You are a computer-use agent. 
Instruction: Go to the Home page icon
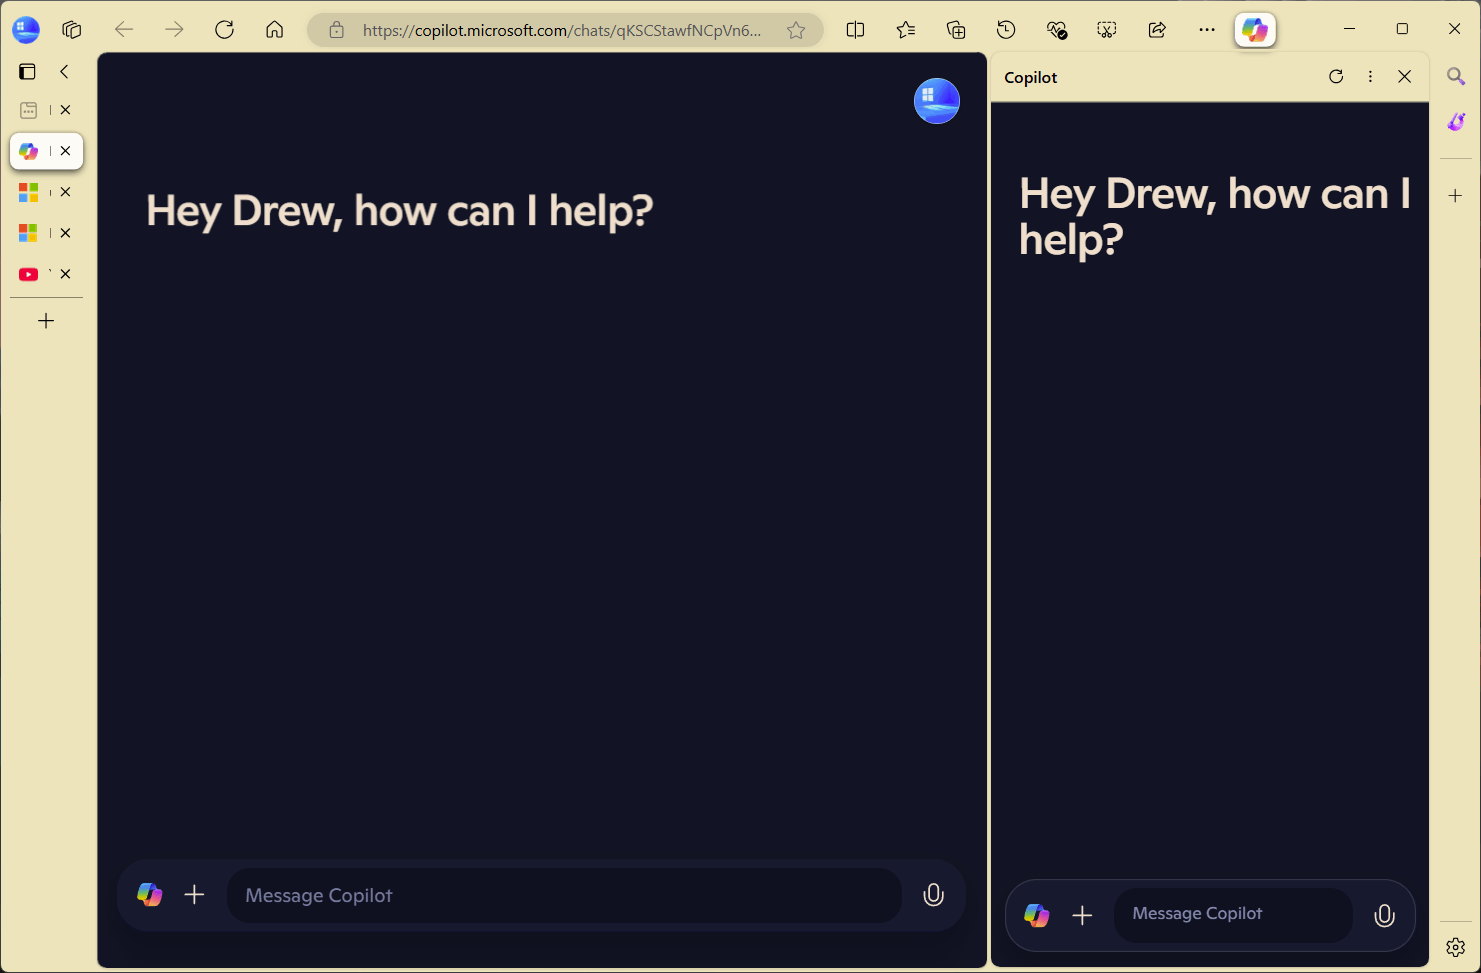(x=275, y=30)
